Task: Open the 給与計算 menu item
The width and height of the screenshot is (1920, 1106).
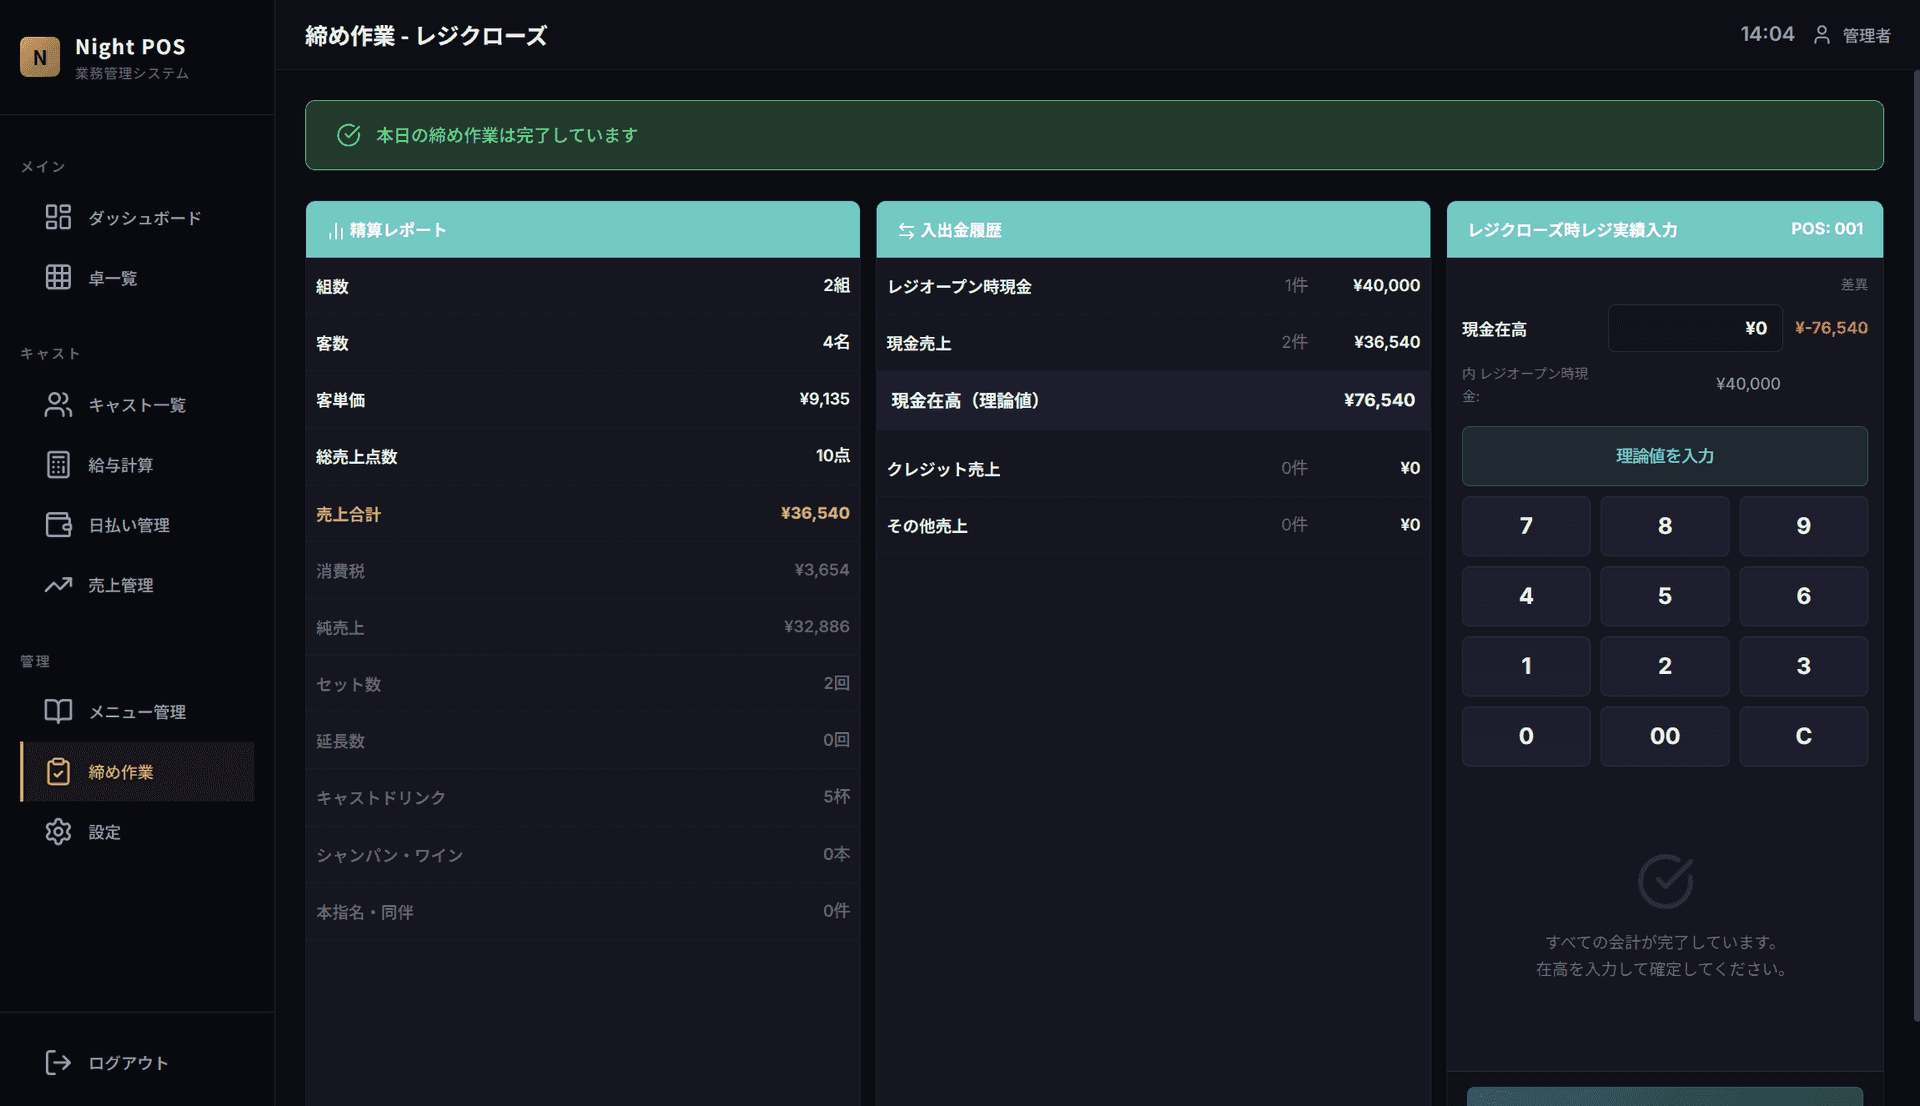Action: point(137,464)
